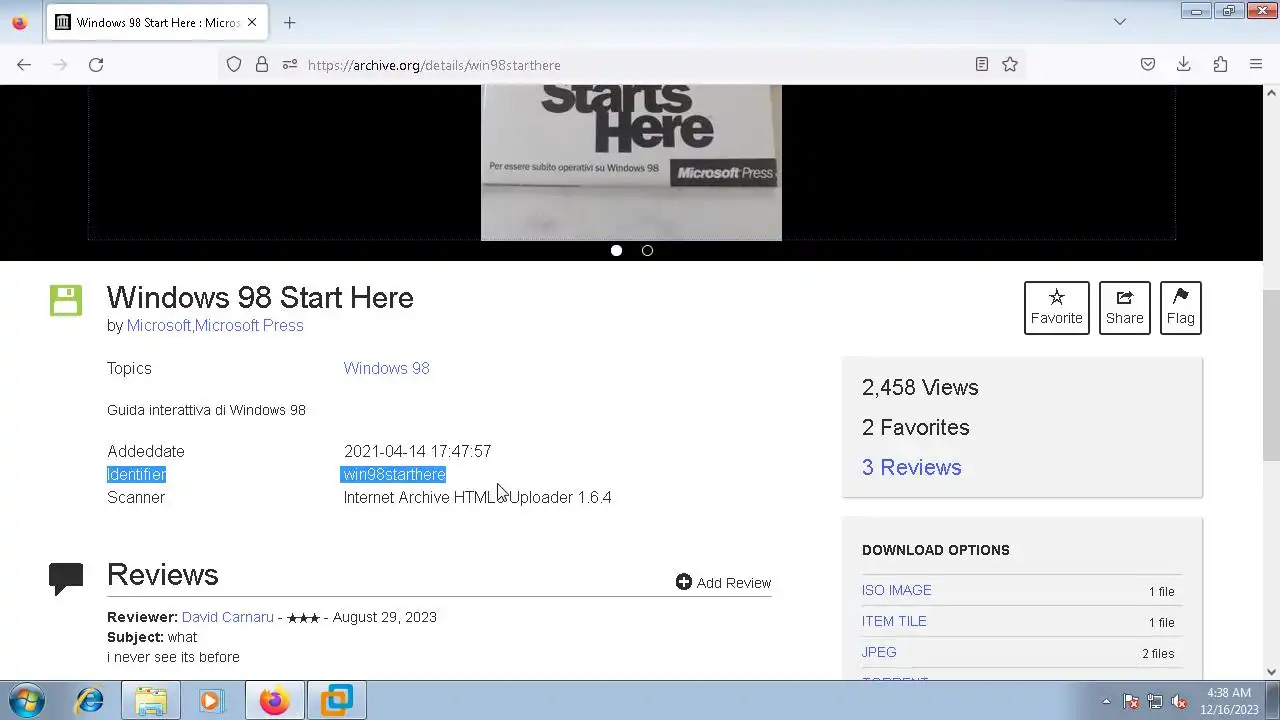Viewport: 1280px width, 720px height.
Task: Switch to Firefox taskbar button
Action: click(274, 700)
